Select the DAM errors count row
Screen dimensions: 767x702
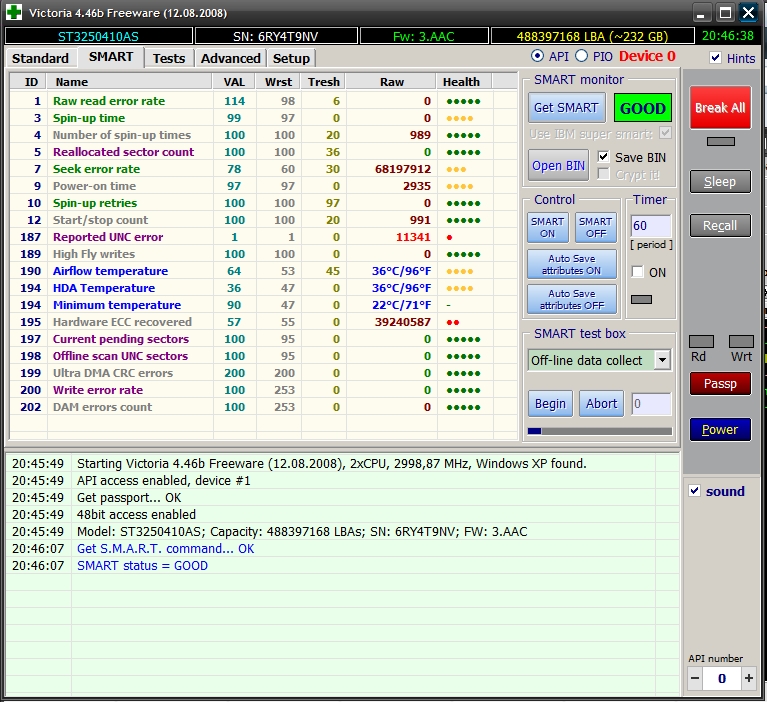coord(263,407)
